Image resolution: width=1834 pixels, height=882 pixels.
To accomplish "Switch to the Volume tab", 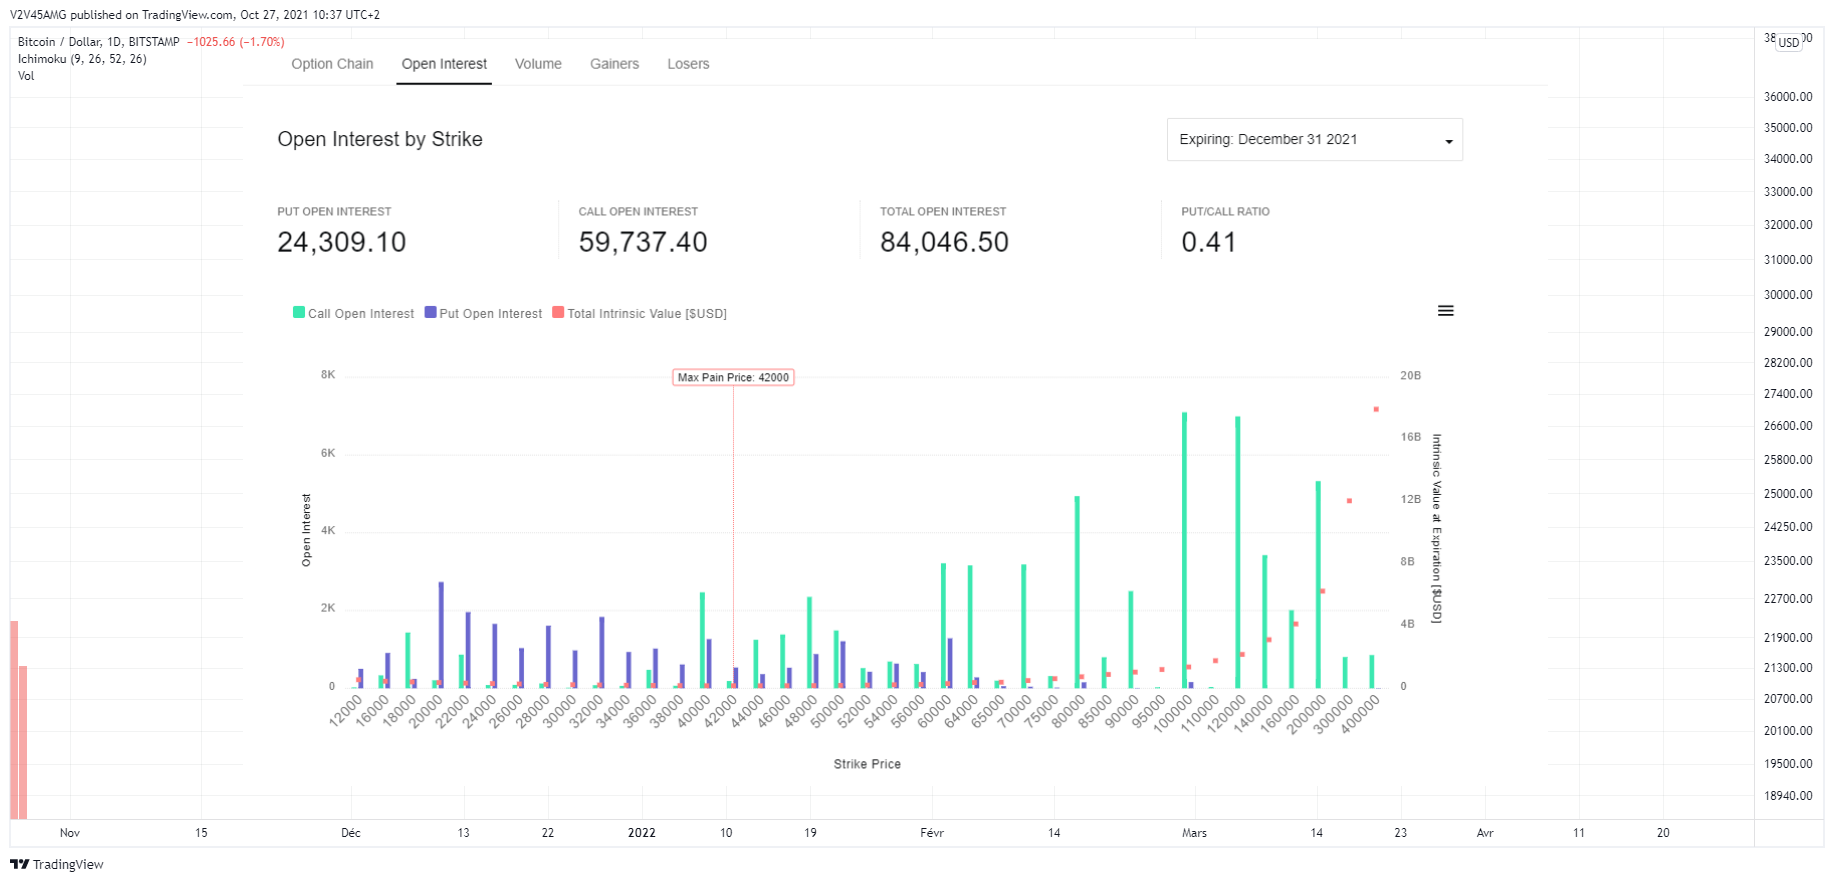I will tap(538, 64).
